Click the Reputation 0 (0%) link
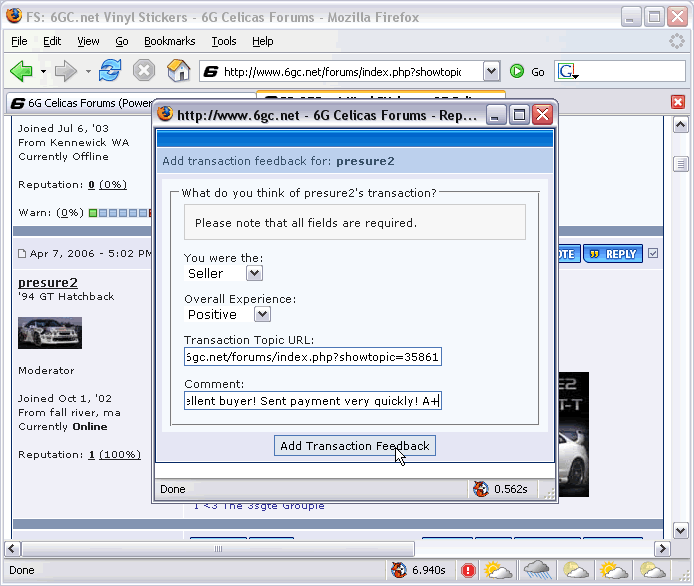This screenshot has width=694, height=586. (x=108, y=185)
